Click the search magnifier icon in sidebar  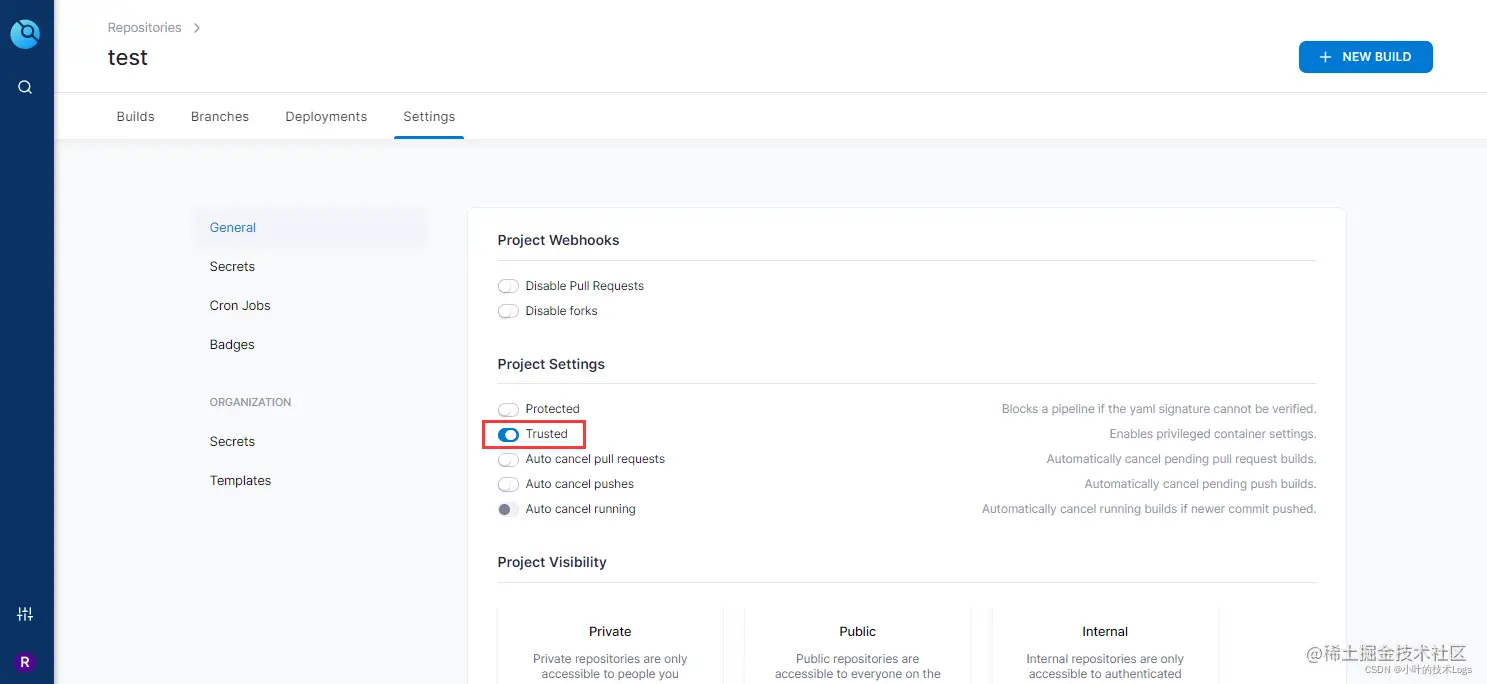tap(25, 87)
